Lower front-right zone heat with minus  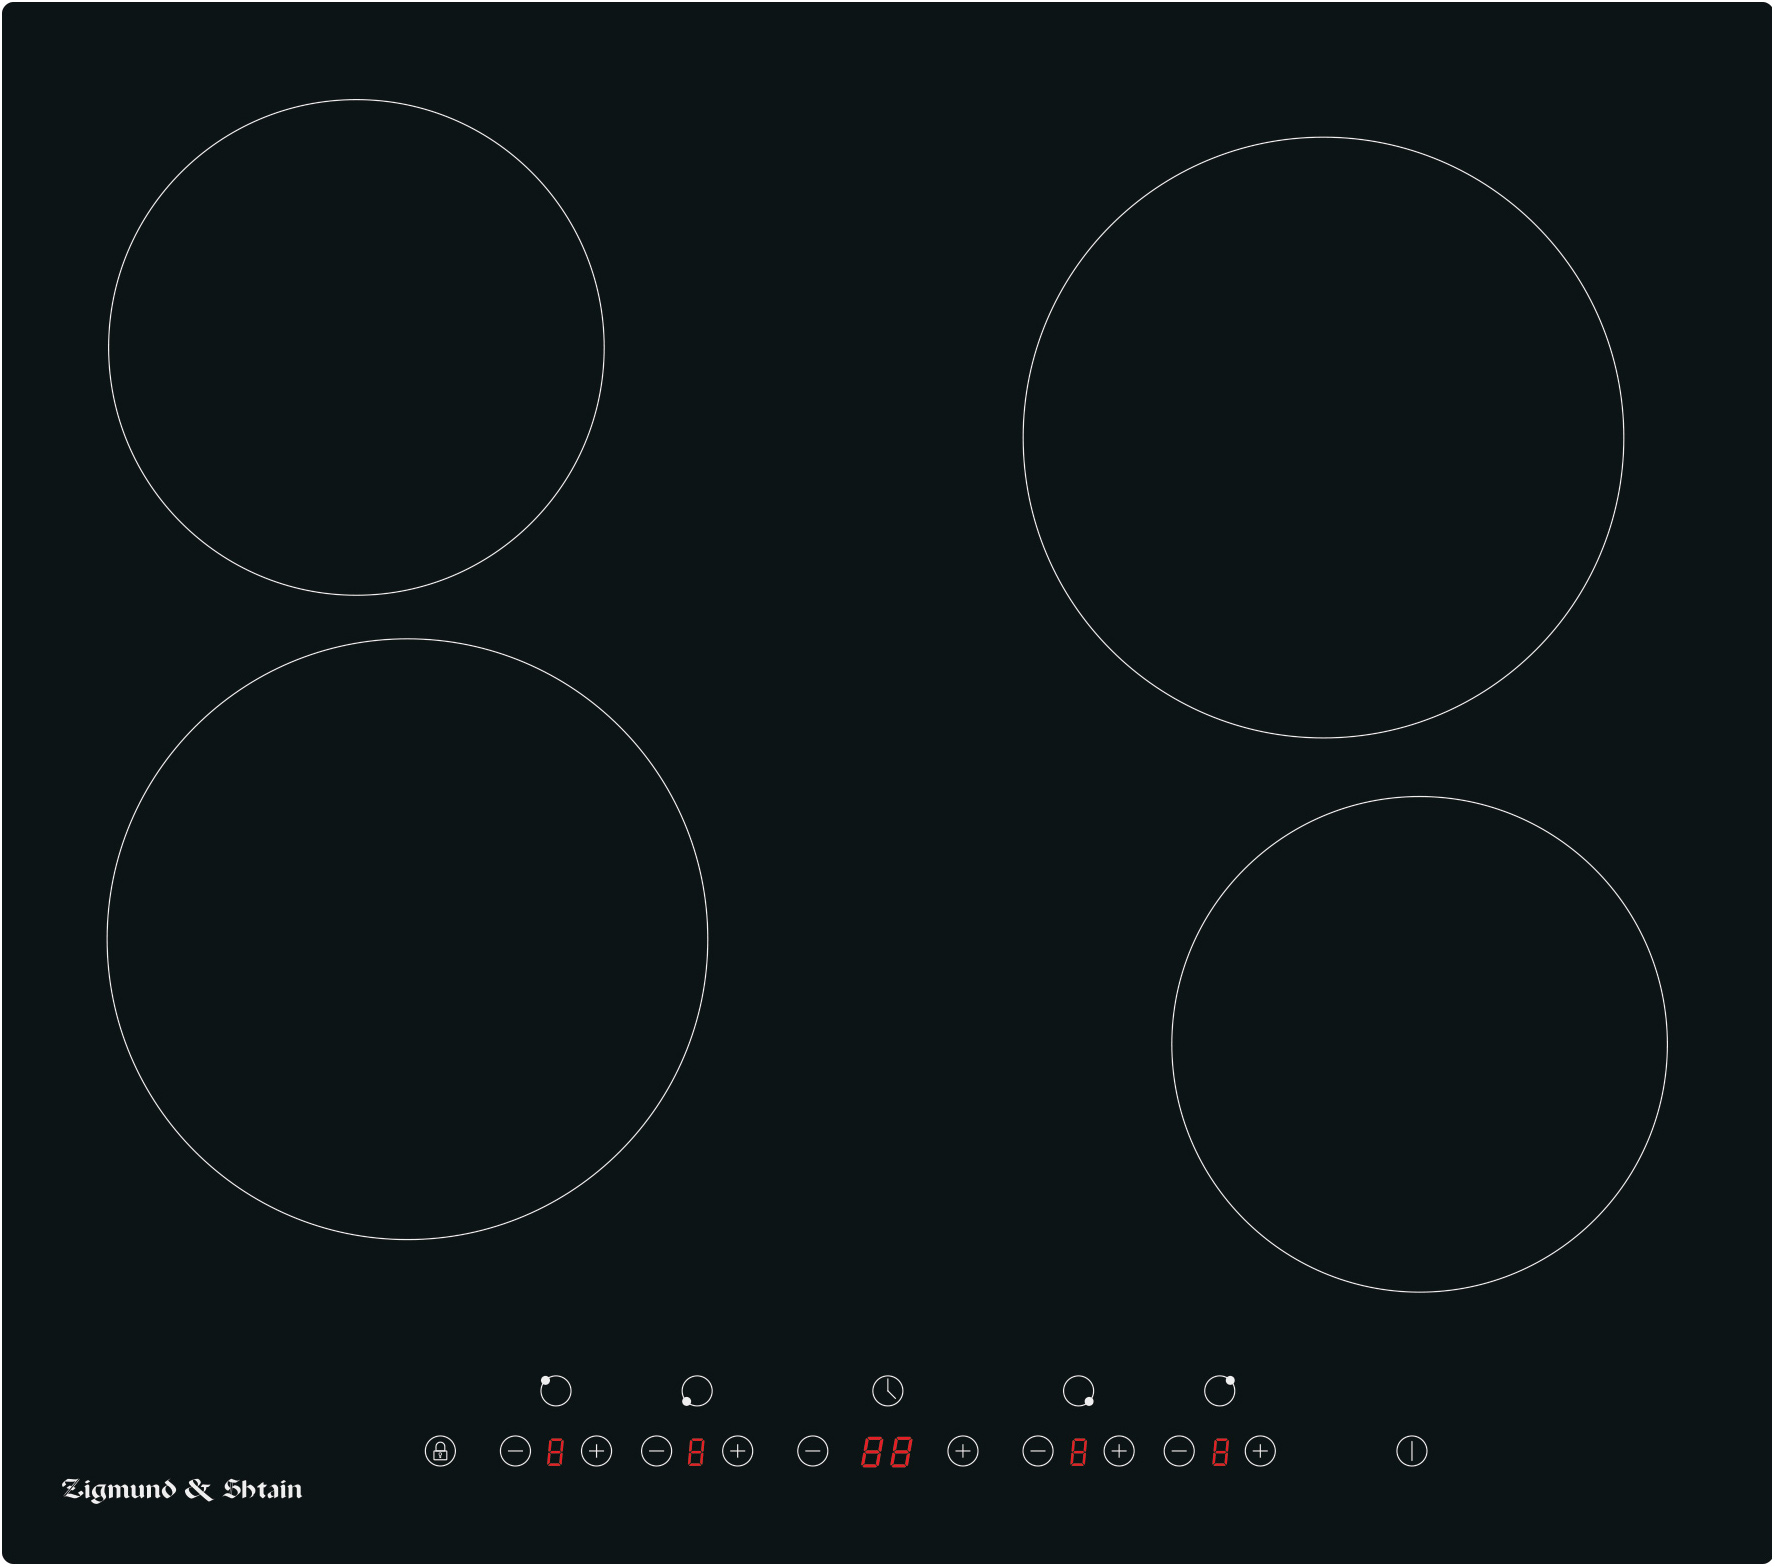[1038, 1451]
